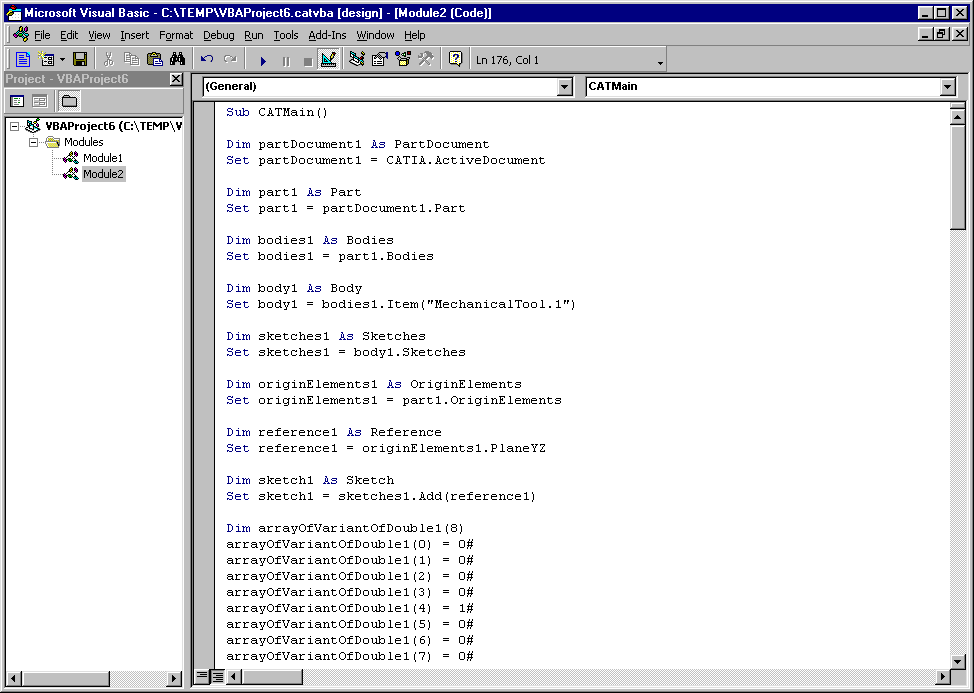Click the code window vertical scroll up arrow
This screenshot has width=974, height=693.
click(x=957, y=116)
